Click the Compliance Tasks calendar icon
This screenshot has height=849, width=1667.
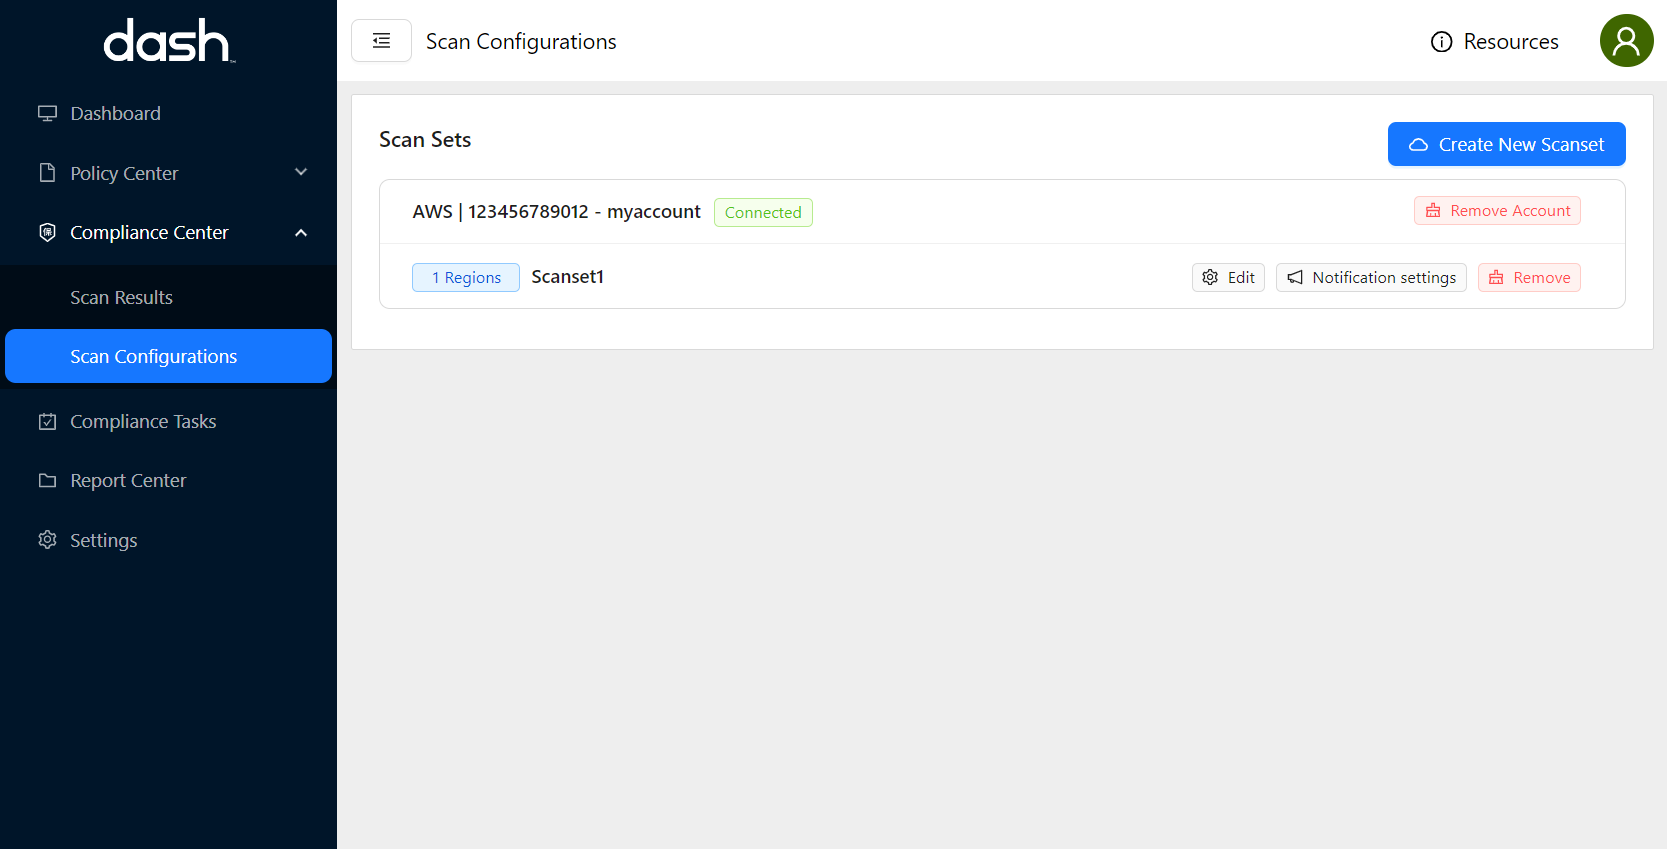point(47,422)
